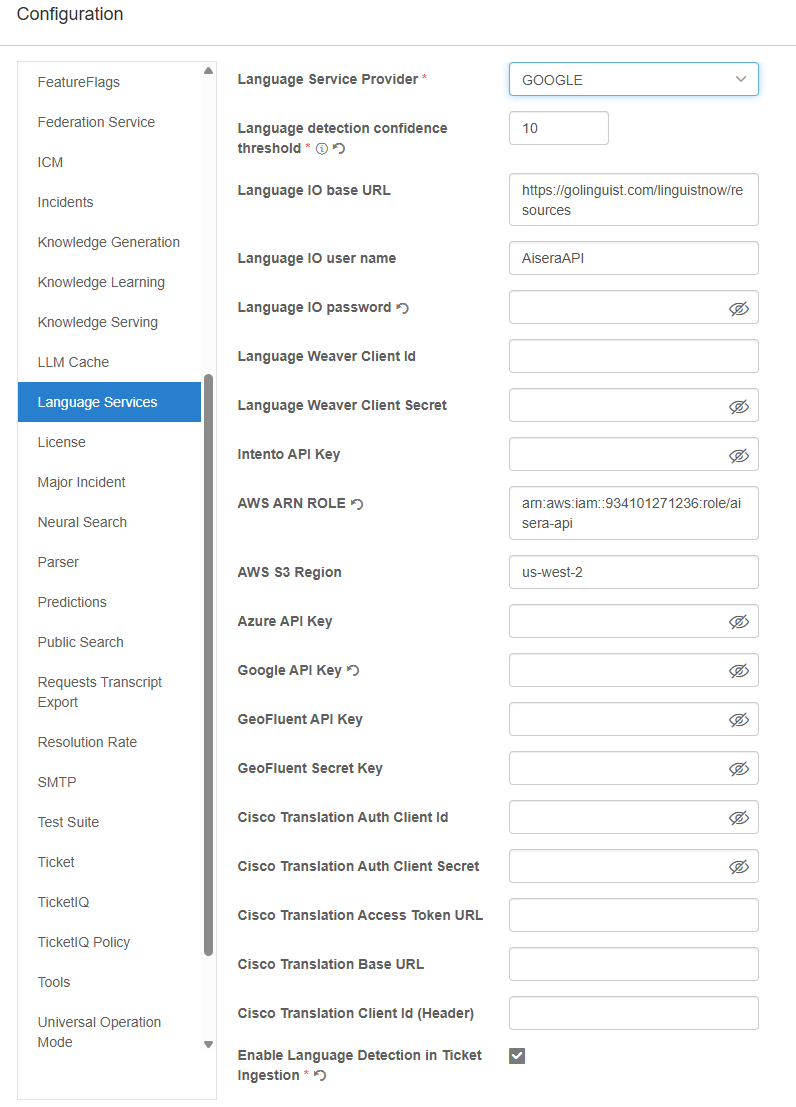Show the Azure API Key text
796x1107 pixels.
pyautogui.click(x=738, y=622)
